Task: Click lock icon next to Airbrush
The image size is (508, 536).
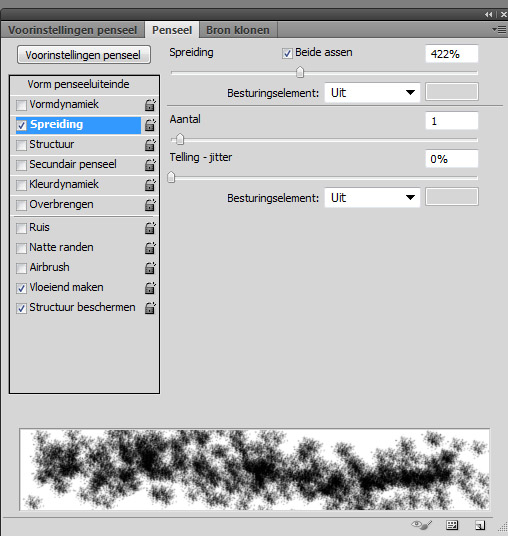Action: (x=150, y=268)
